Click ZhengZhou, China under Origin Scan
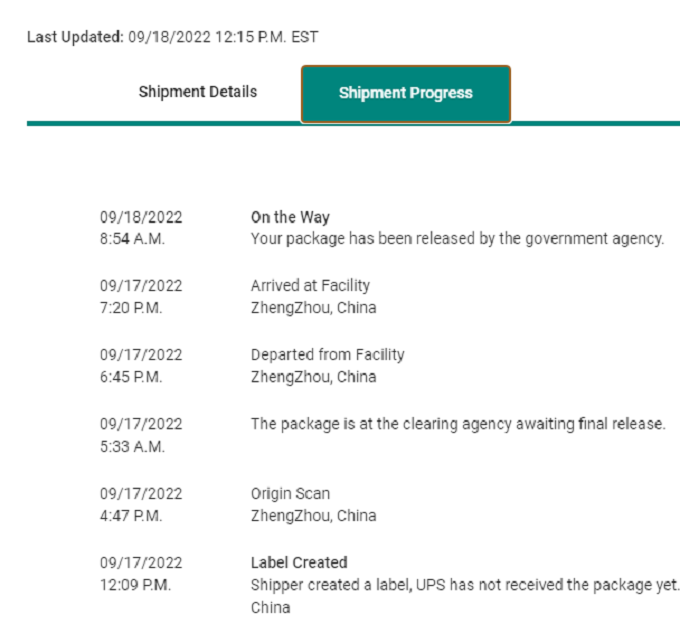Screen dimensions: 680x643 (x=313, y=516)
